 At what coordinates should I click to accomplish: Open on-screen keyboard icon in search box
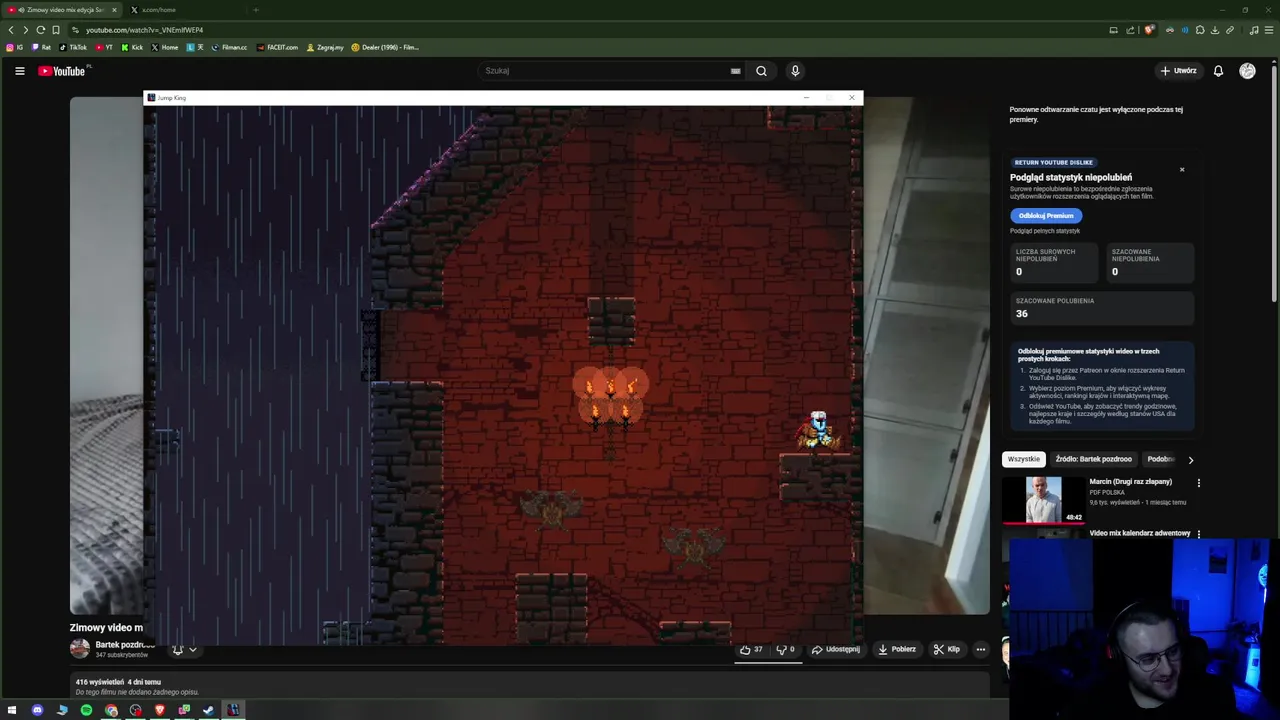(736, 71)
